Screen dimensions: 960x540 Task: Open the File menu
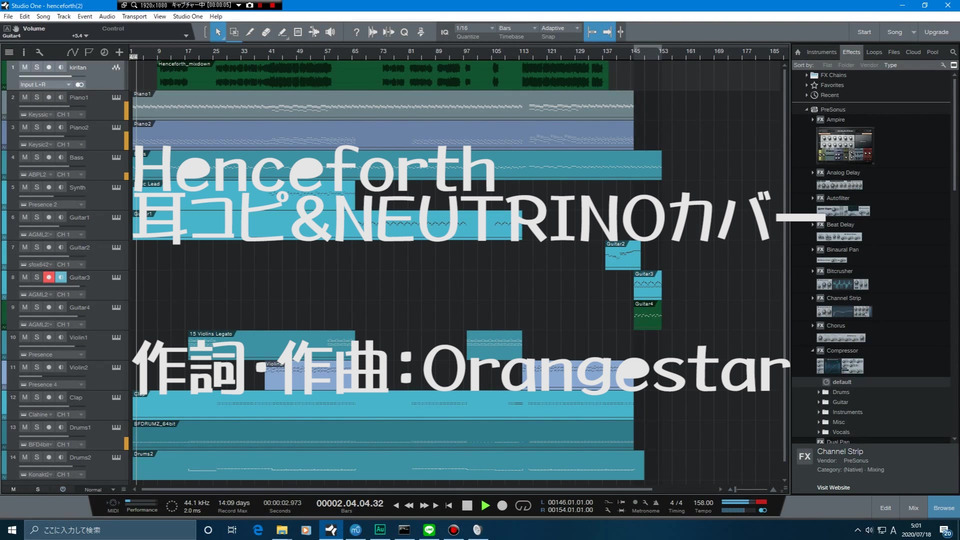[x=8, y=17]
